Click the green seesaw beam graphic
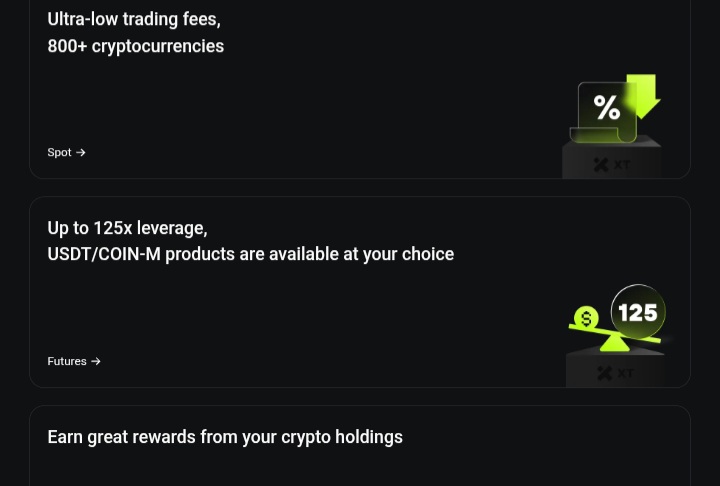 [x=614, y=333]
